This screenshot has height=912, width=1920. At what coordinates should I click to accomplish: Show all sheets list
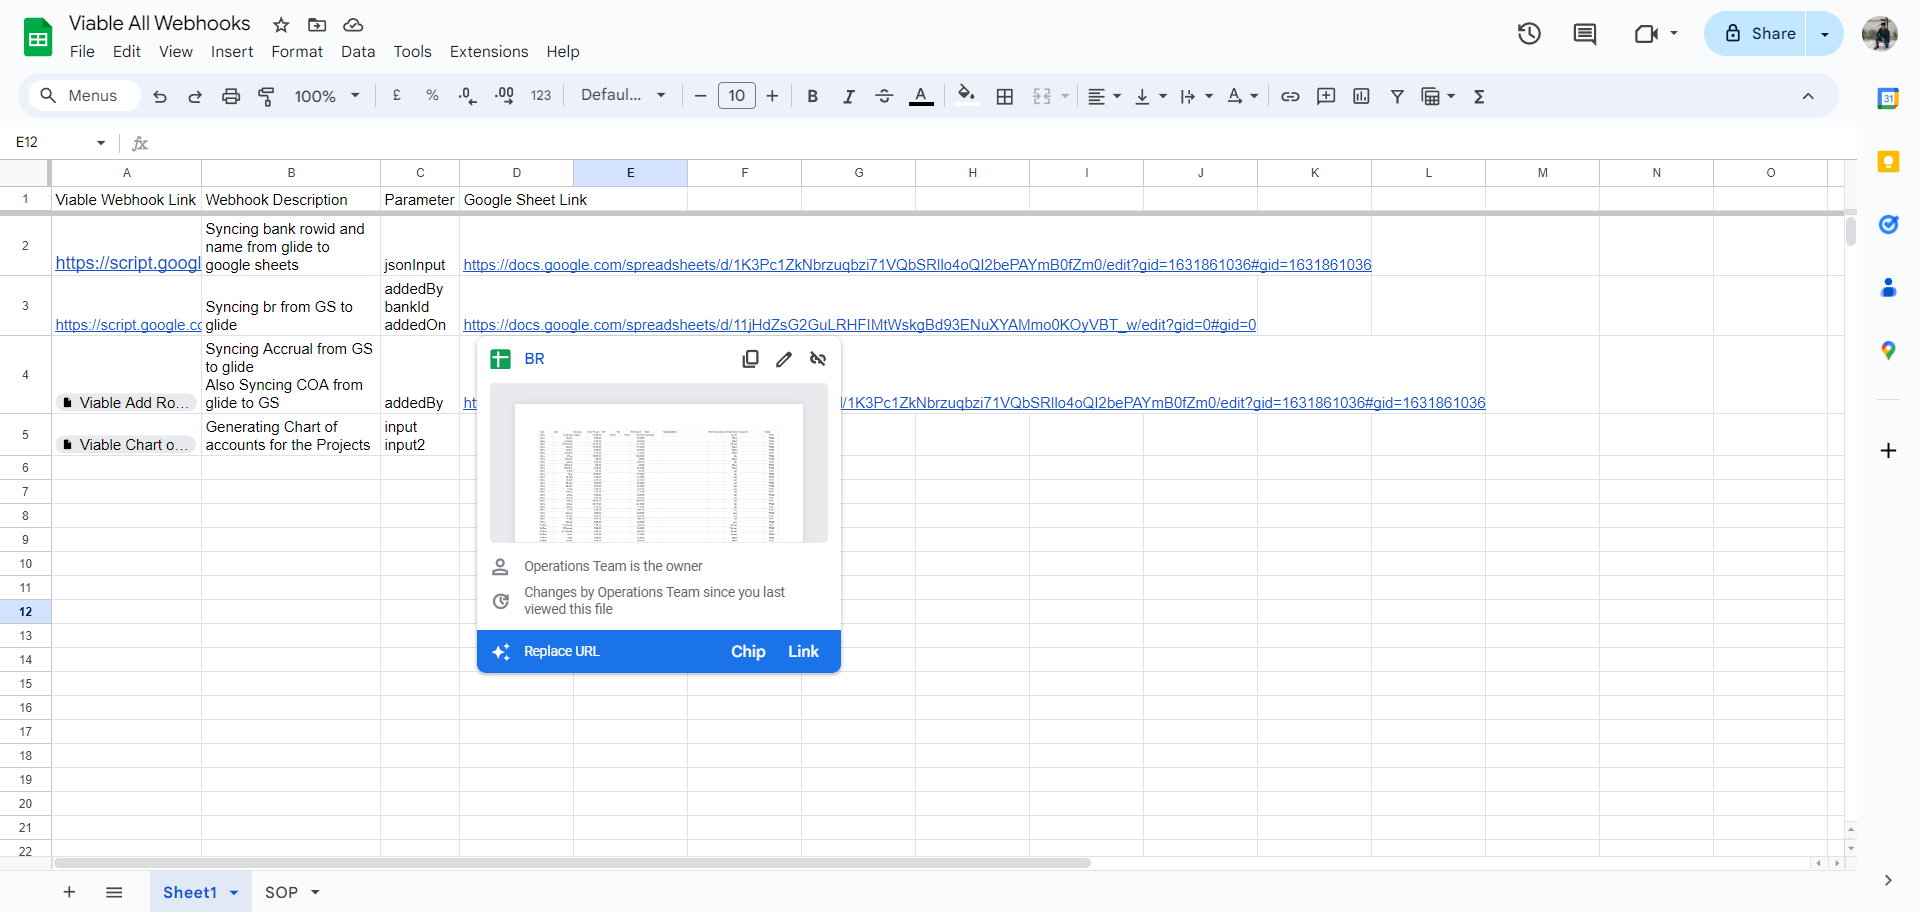click(x=114, y=892)
